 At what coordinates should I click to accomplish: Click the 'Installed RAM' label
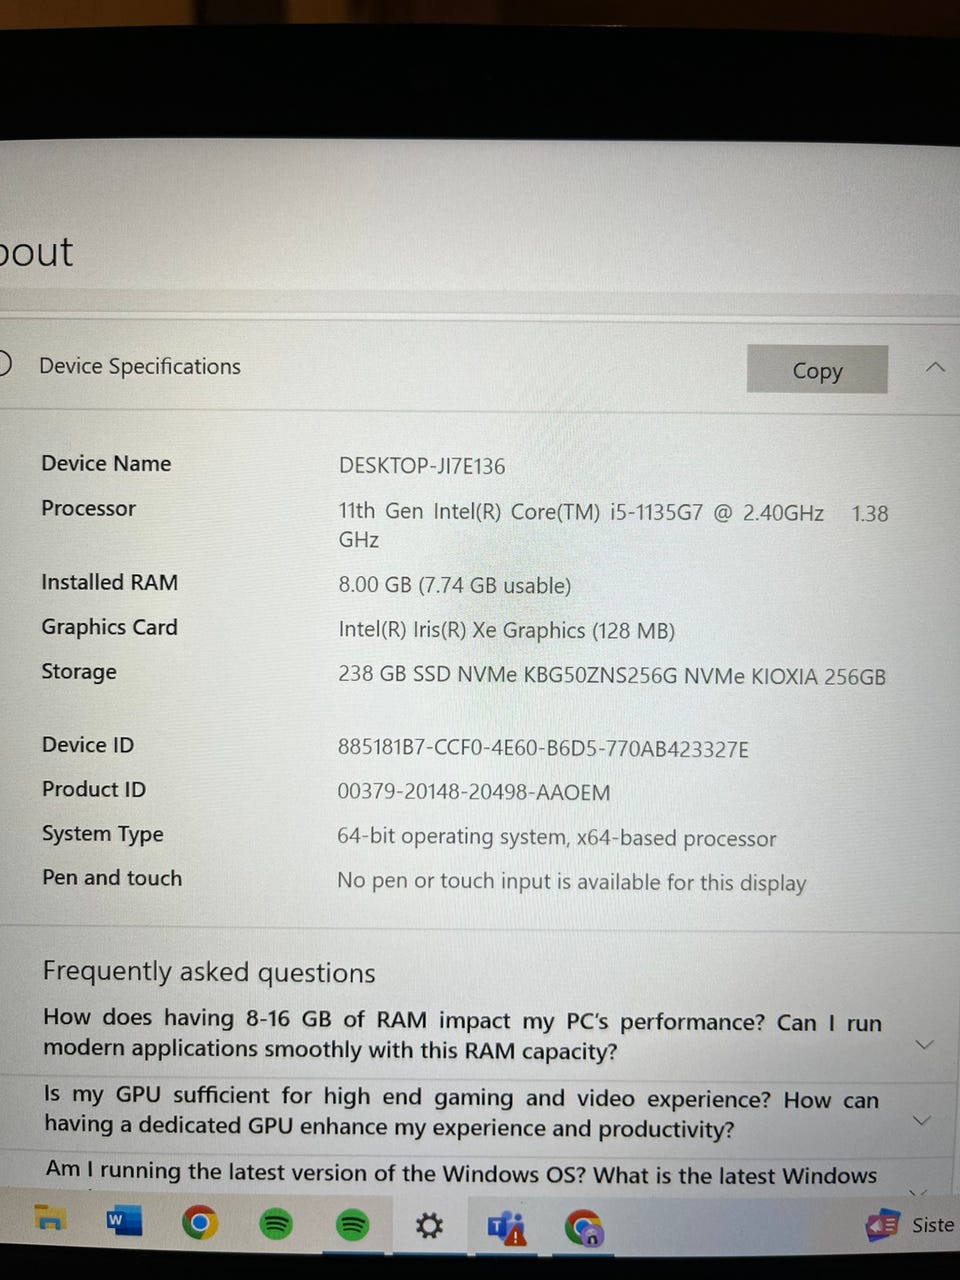(x=109, y=582)
